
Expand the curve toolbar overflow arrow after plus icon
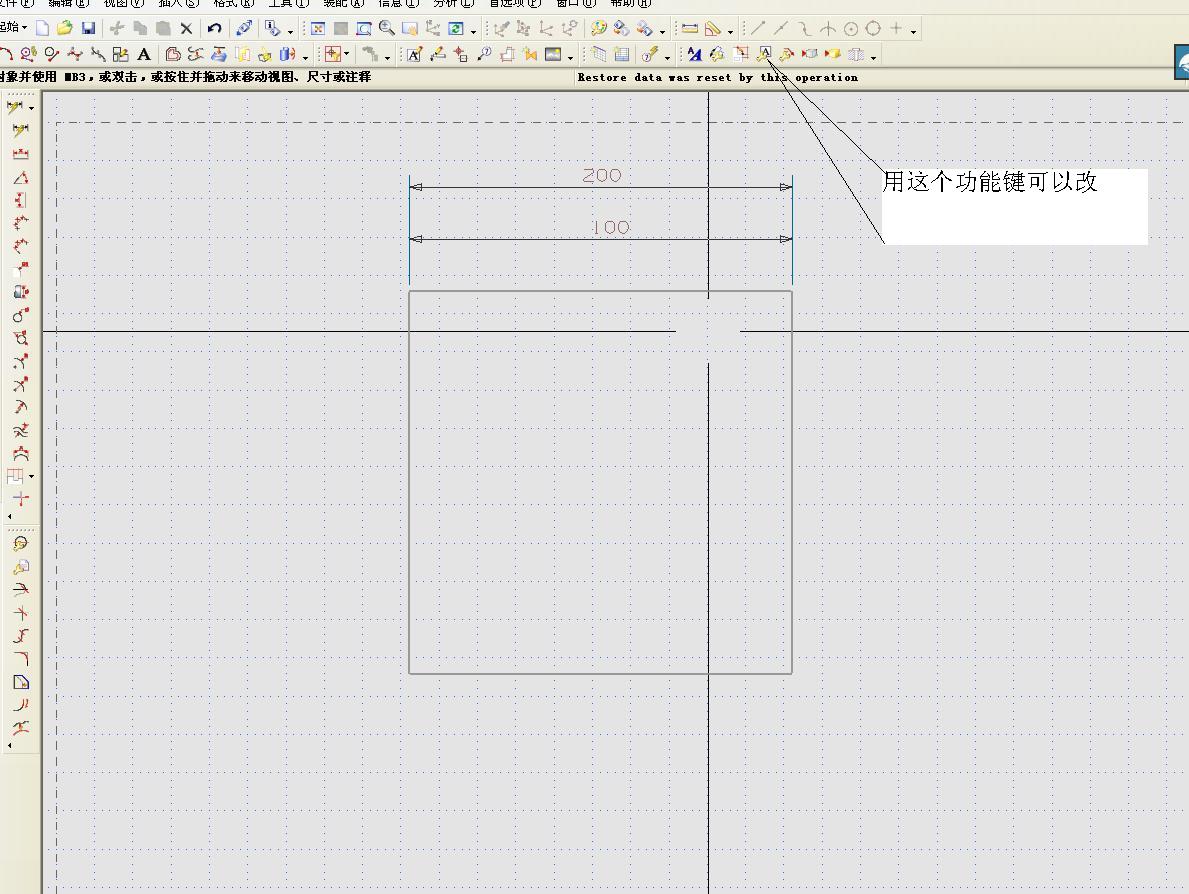coord(913,31)
